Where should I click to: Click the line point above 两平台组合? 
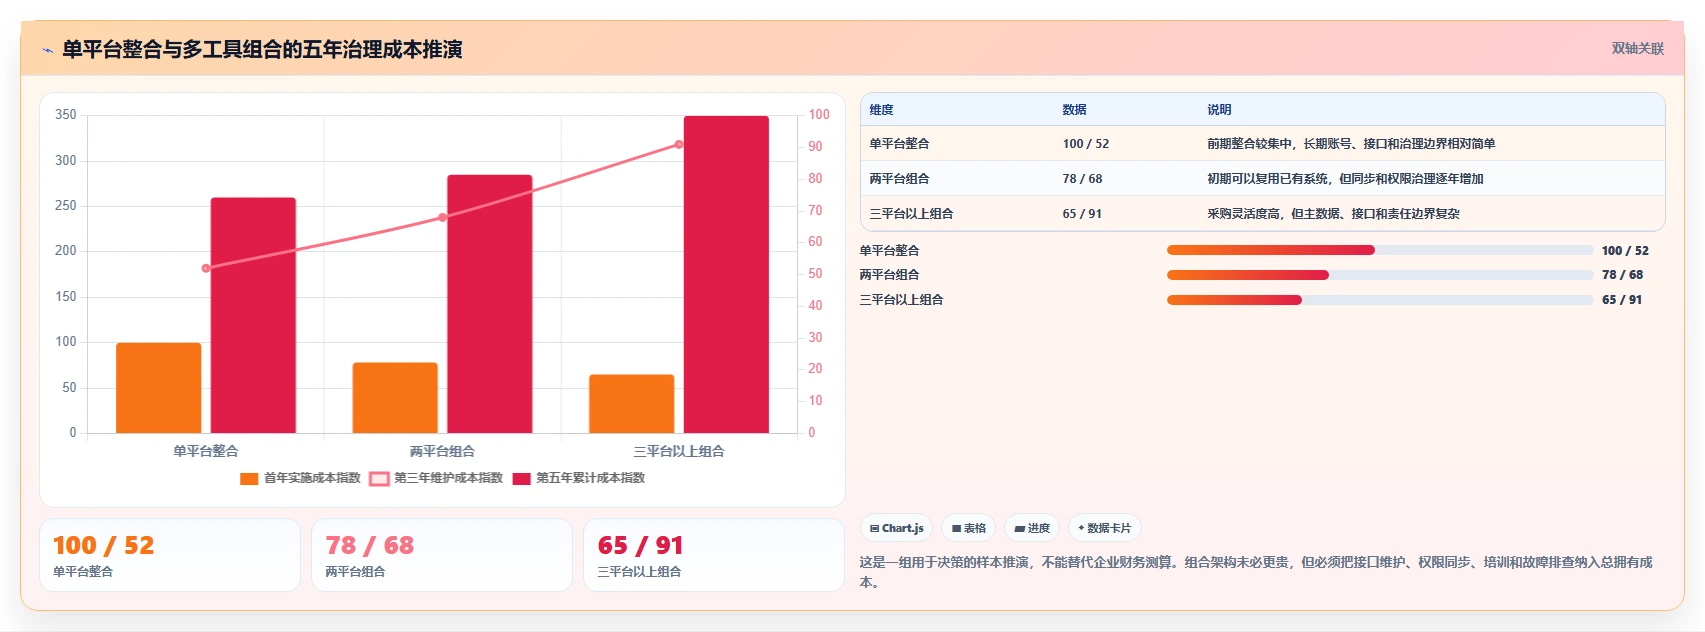tap(442, 217)
